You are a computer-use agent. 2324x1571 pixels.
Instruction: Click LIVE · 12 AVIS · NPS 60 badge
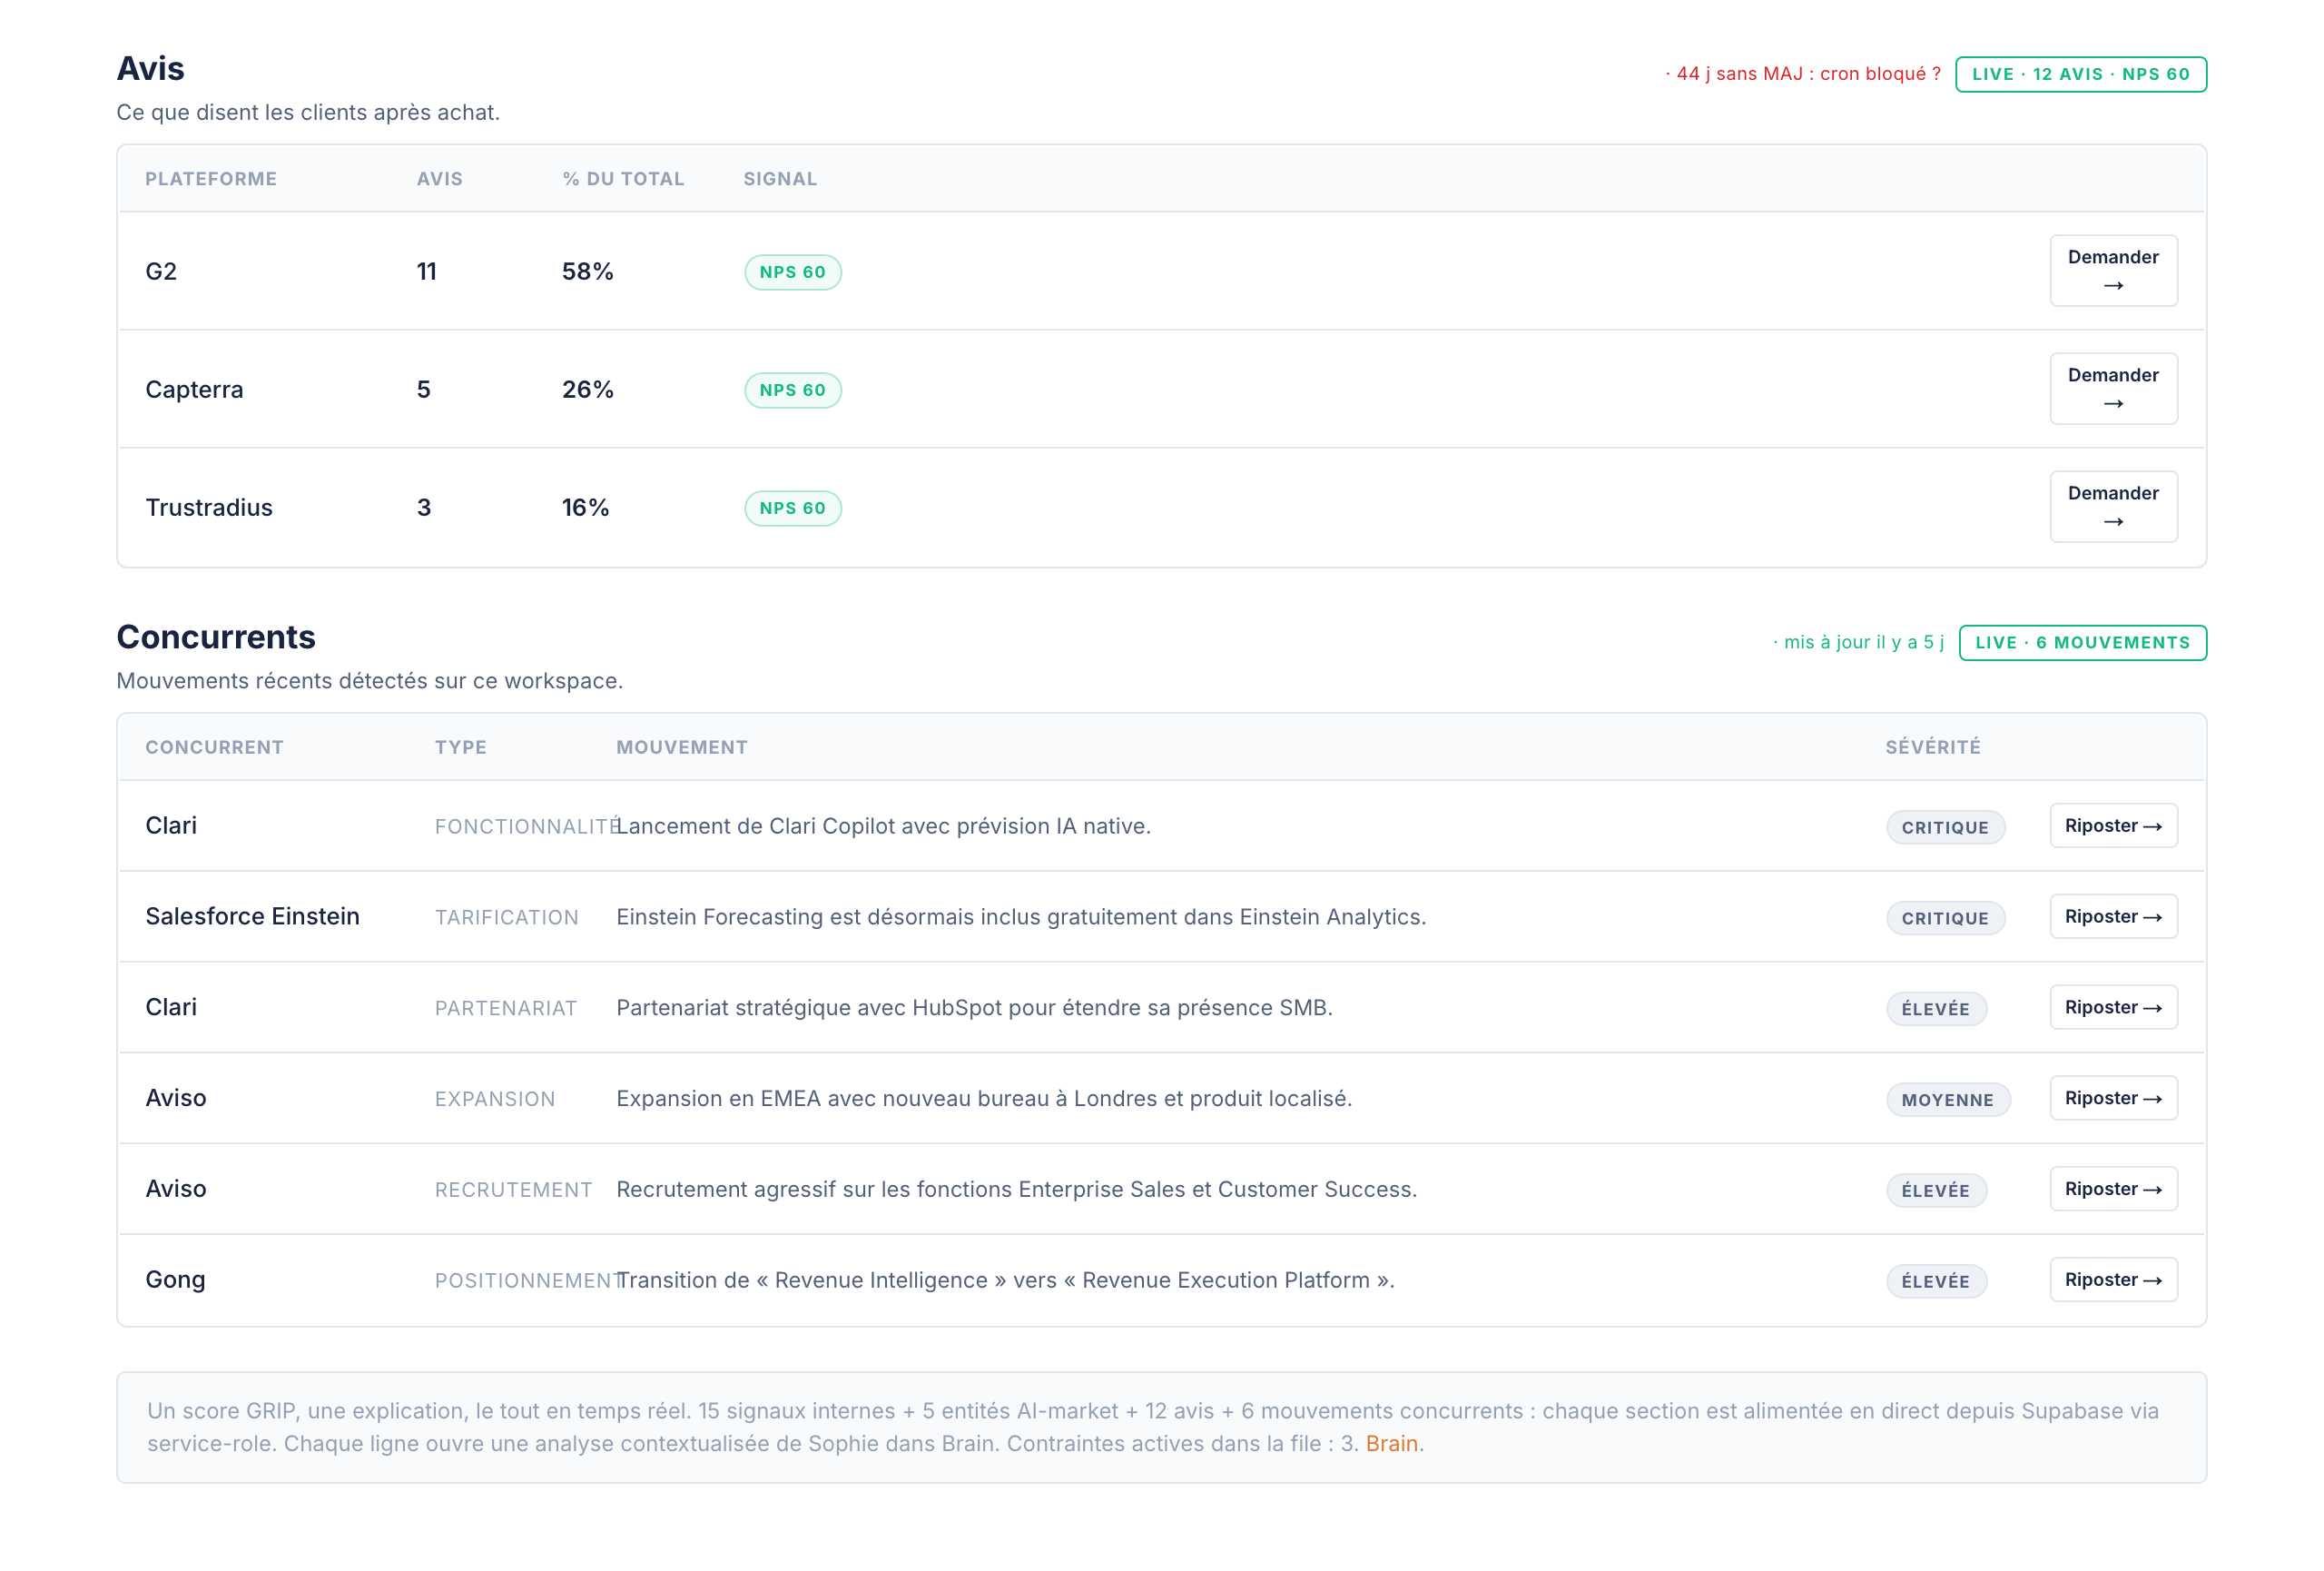point(2080,74)
